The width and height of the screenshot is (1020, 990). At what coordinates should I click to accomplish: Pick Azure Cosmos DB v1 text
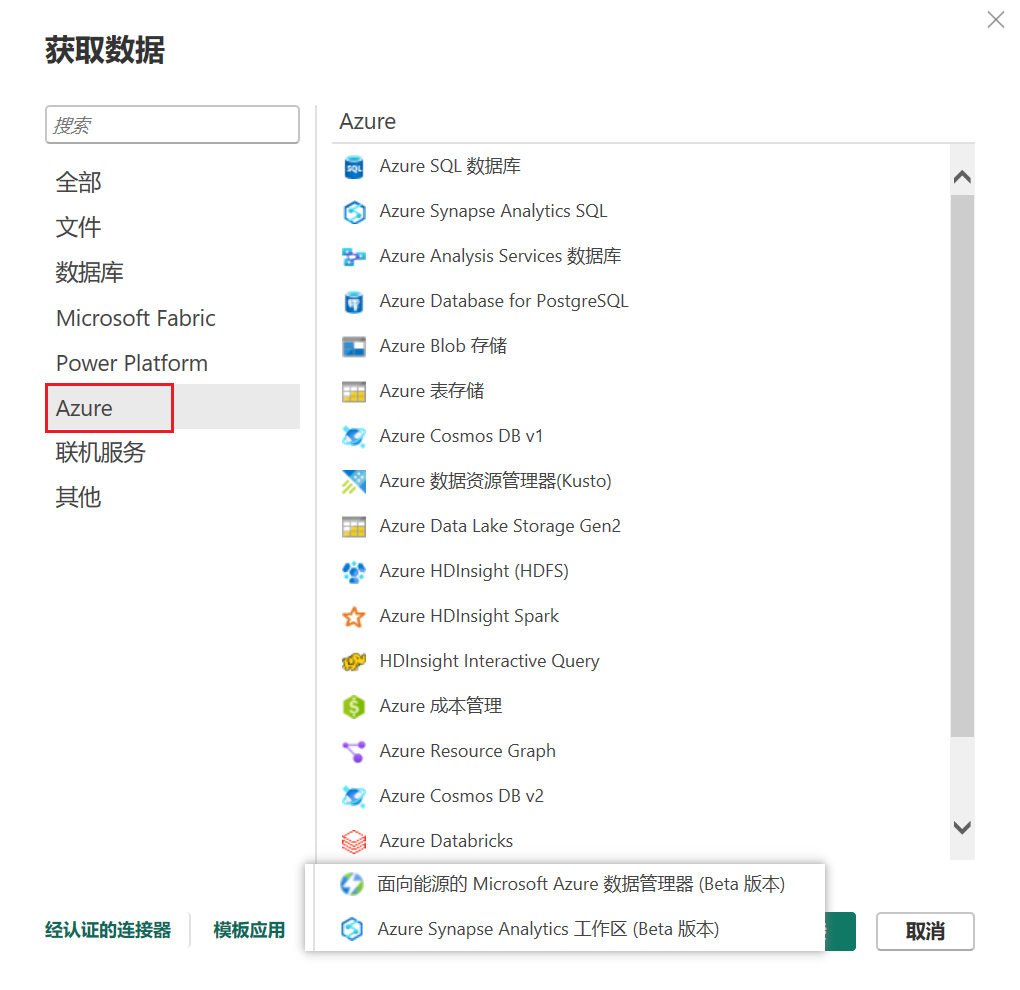pos(461,436)
